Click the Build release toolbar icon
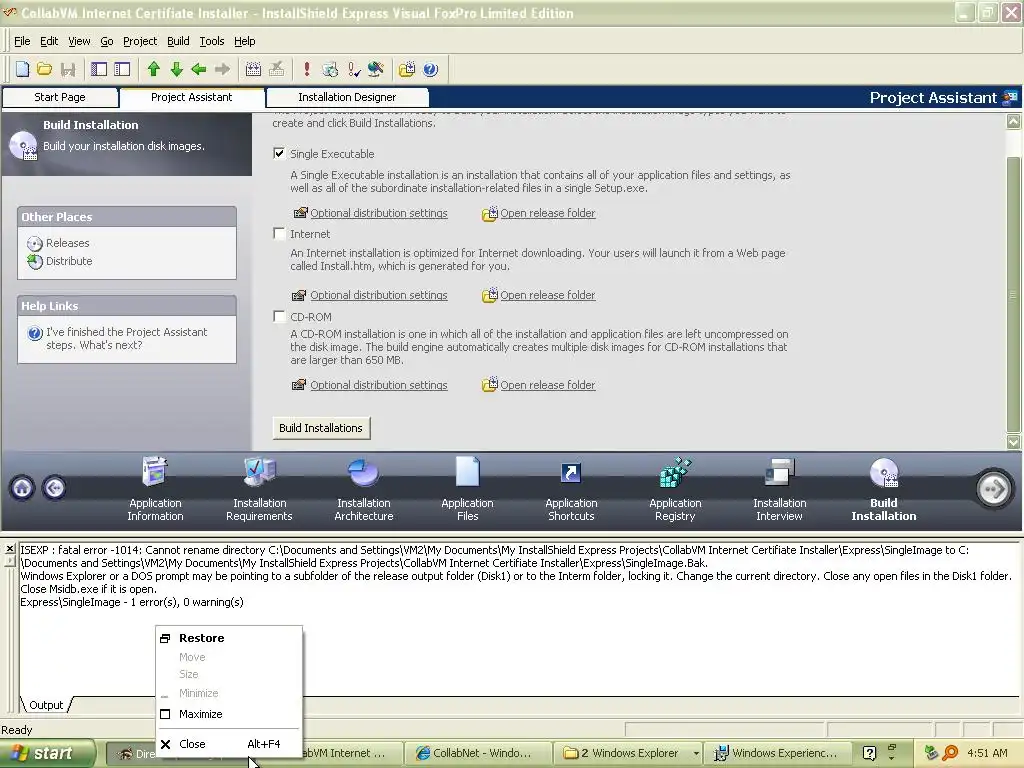1024x768 pixels. 253,69
